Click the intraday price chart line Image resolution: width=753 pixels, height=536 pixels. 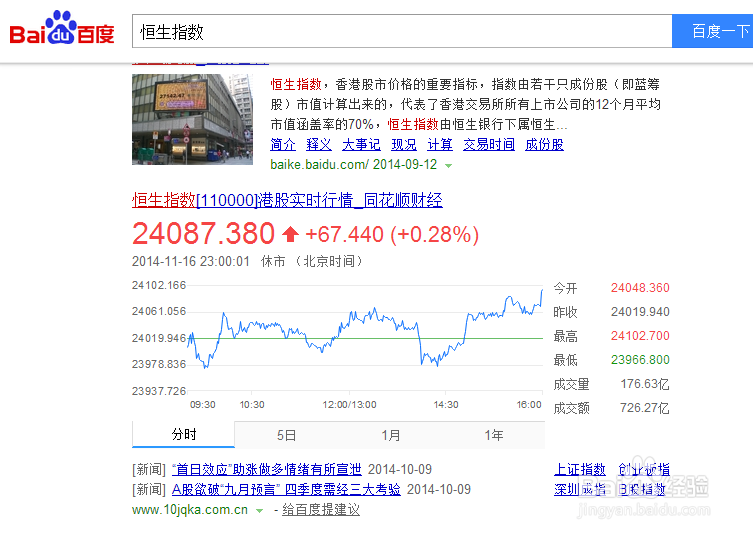[x=365, y=331]
